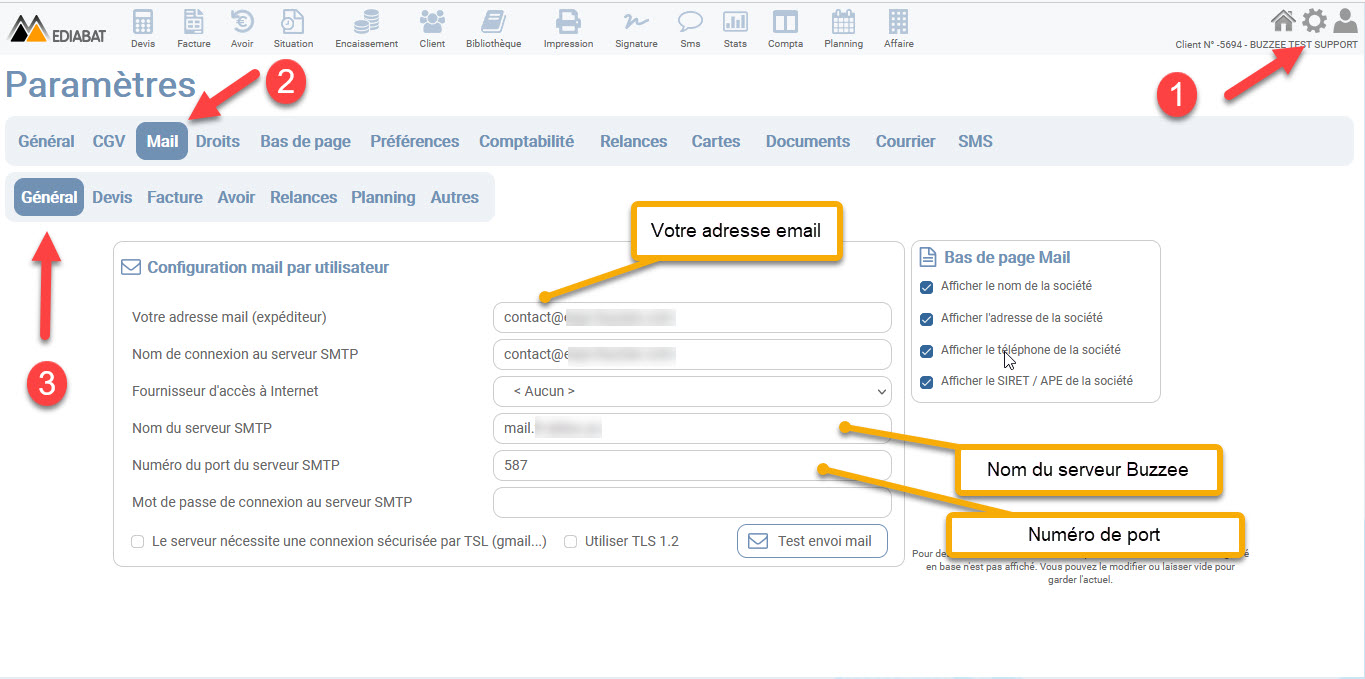Screen dimensions: 1365x679
Task: Toggle Afficher le SIRET / APE checkbox
Action: 926,382
